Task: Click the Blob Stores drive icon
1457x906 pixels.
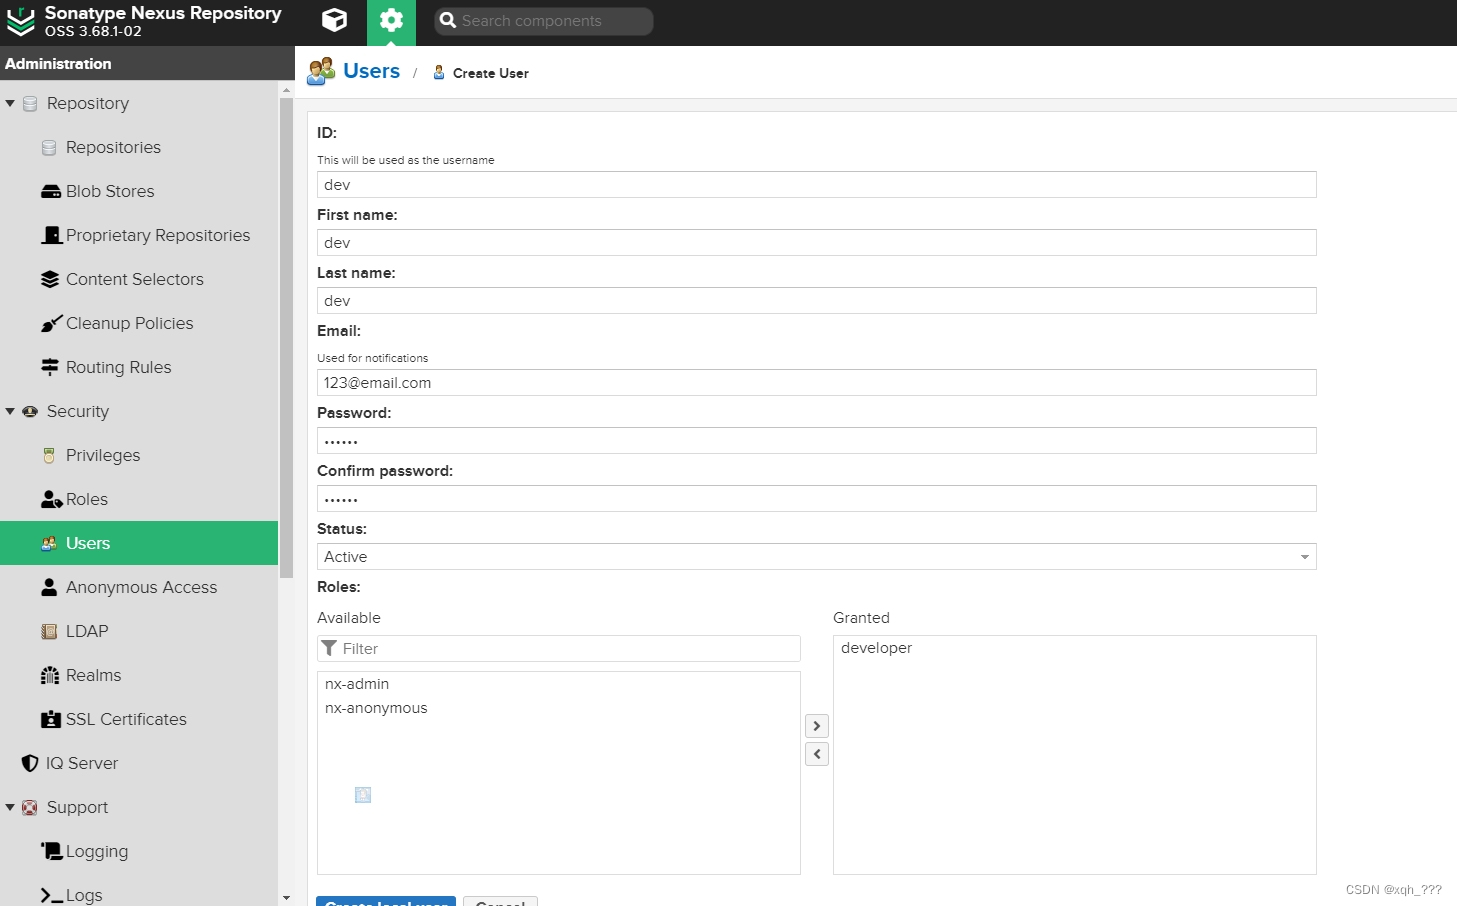Action: point(50,191)
